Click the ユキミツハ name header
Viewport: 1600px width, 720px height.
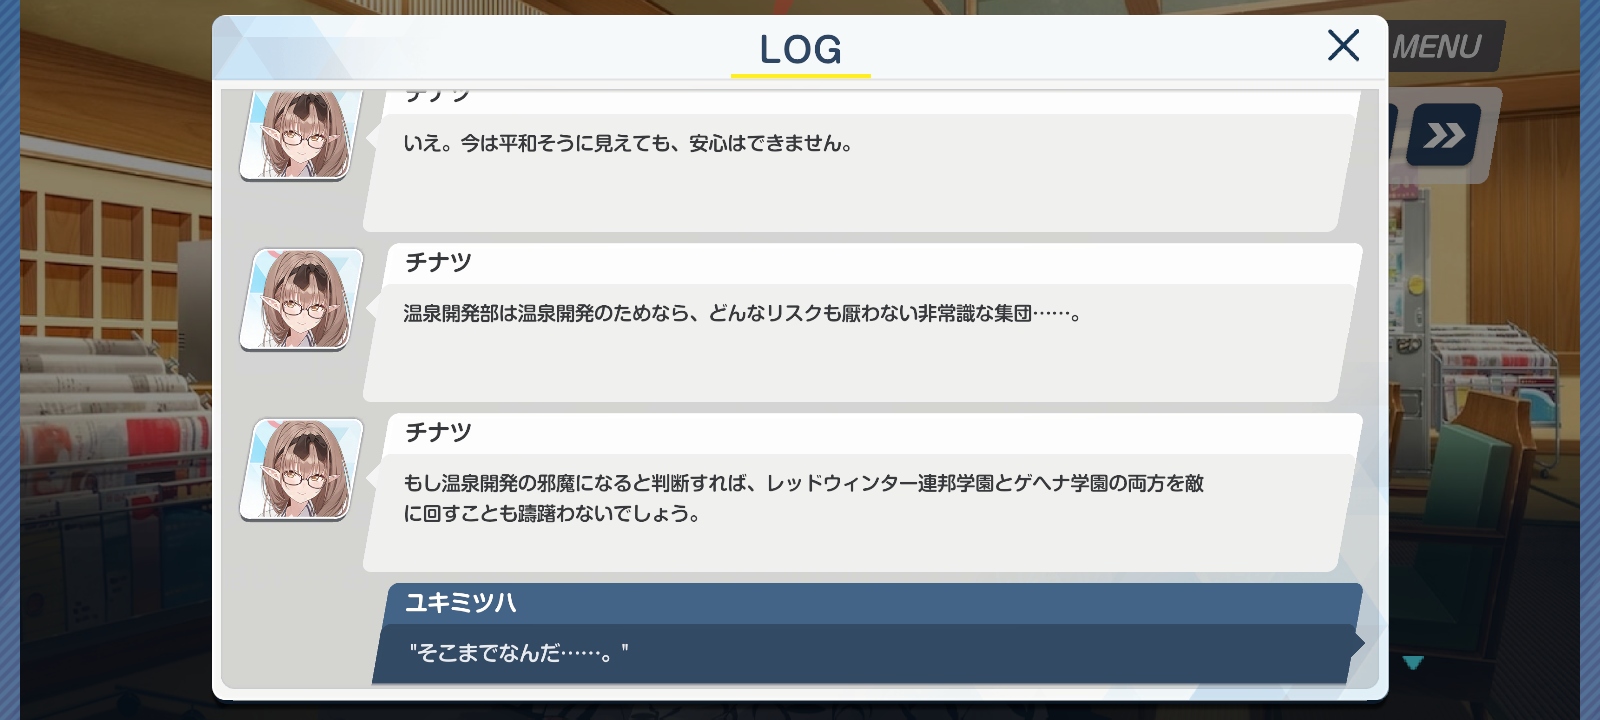[461, 603]
